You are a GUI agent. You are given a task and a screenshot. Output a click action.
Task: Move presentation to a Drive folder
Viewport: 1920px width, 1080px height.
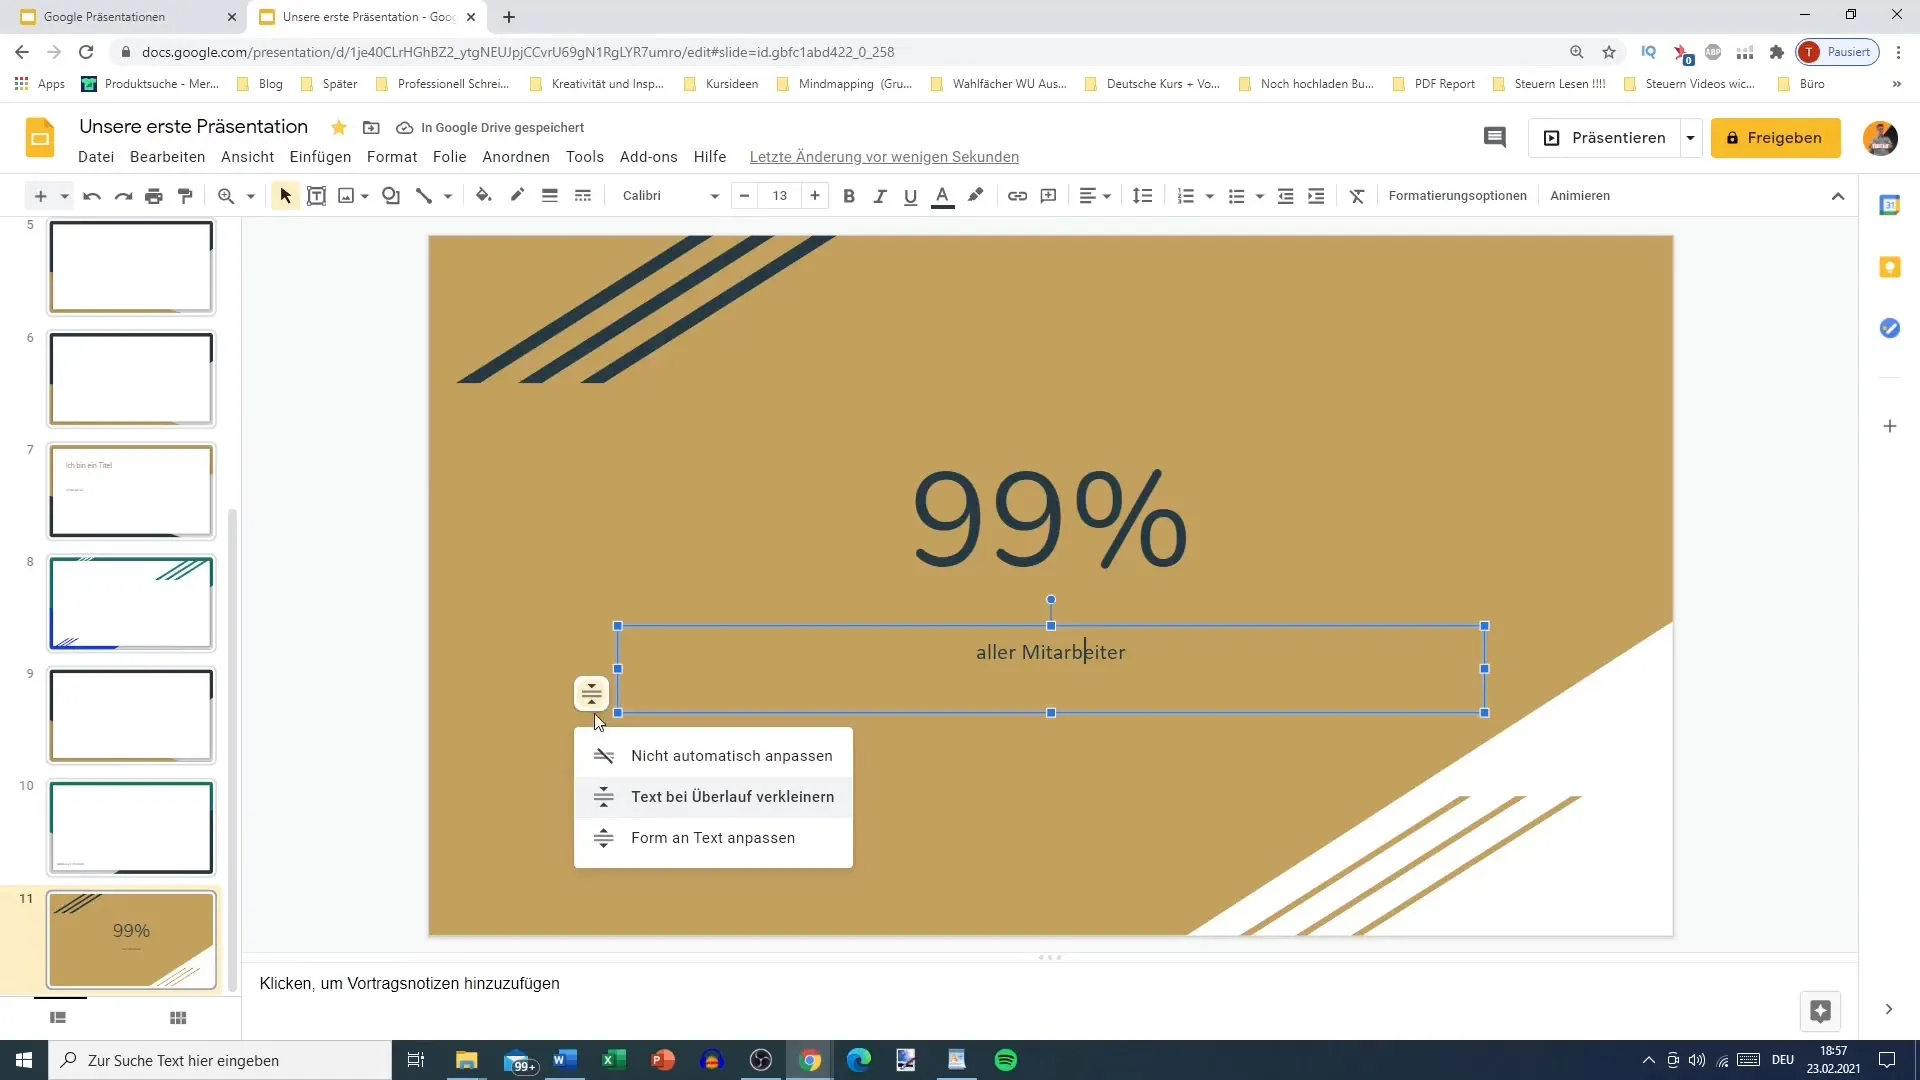(x=371, y=127)
